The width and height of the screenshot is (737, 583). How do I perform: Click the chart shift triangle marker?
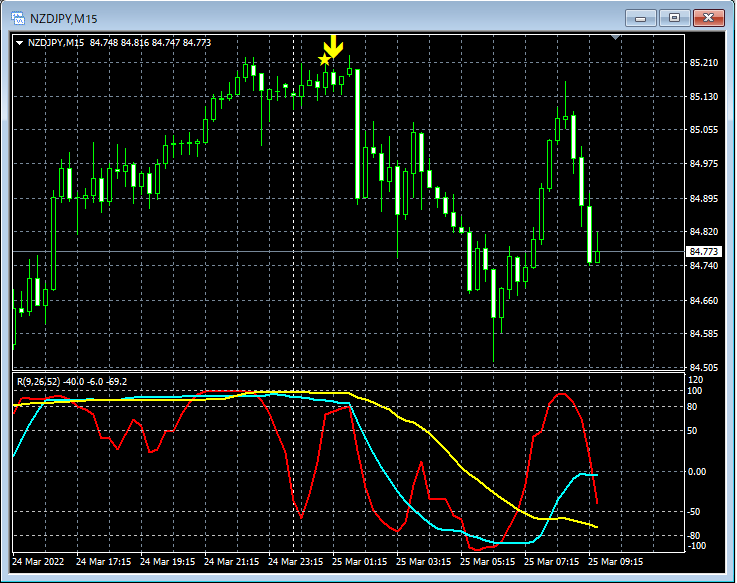(616, 37)
